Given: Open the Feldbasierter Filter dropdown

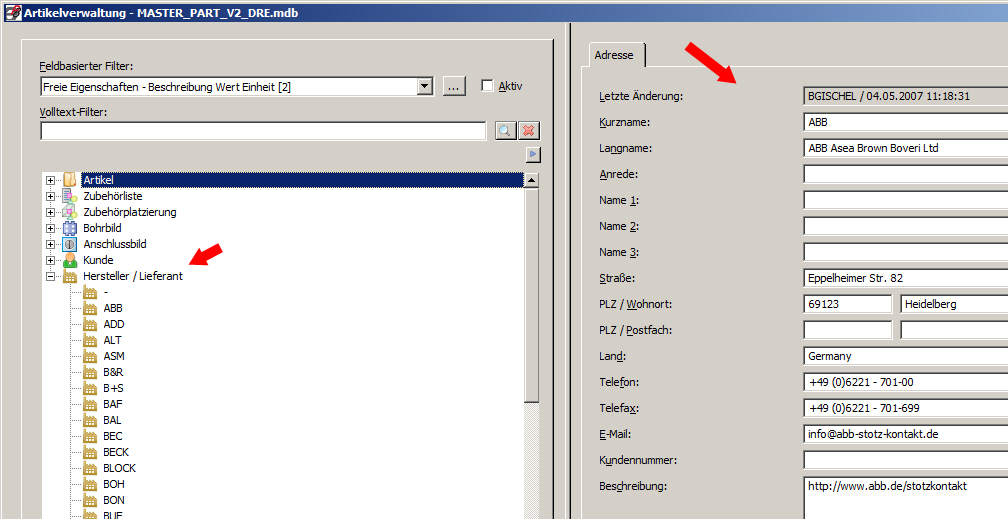Looking at the screenshot, I should pos(424,86).
